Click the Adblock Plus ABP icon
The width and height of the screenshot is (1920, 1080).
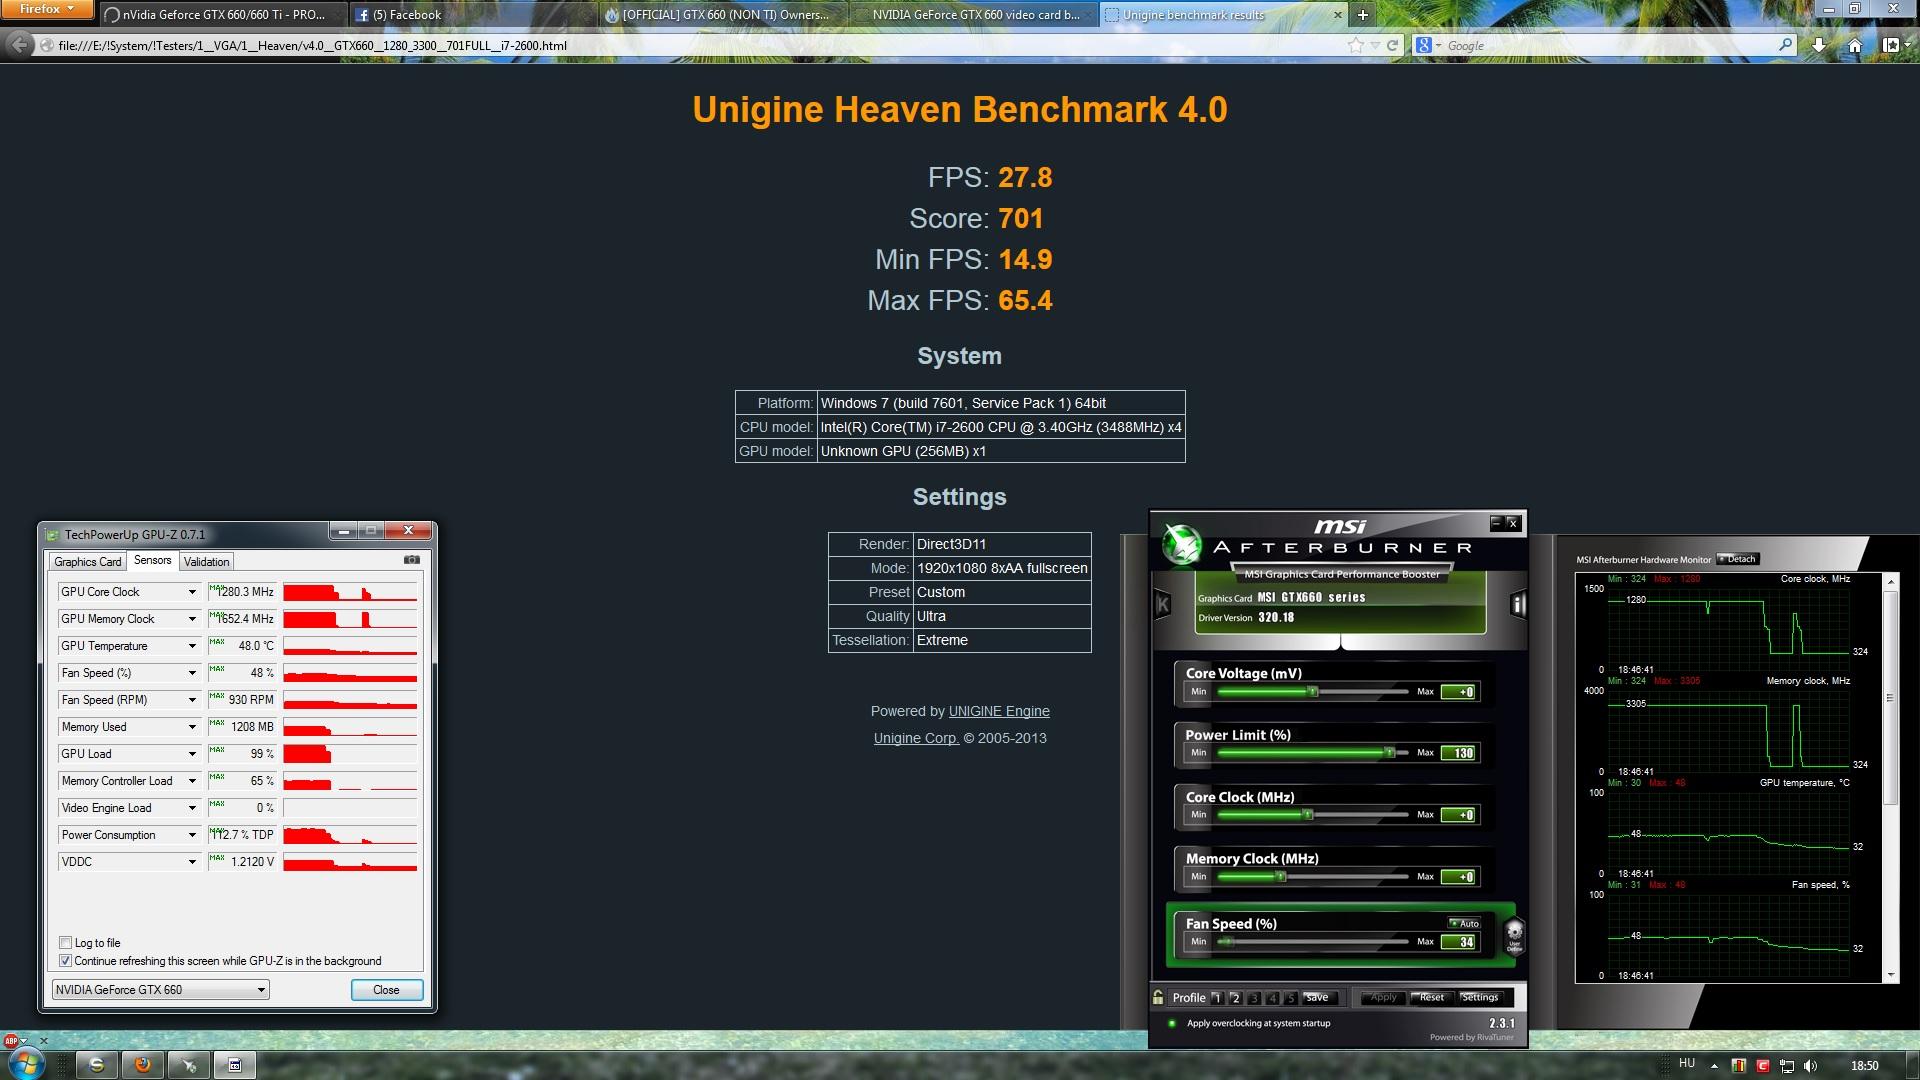[x=11, y=1040]
